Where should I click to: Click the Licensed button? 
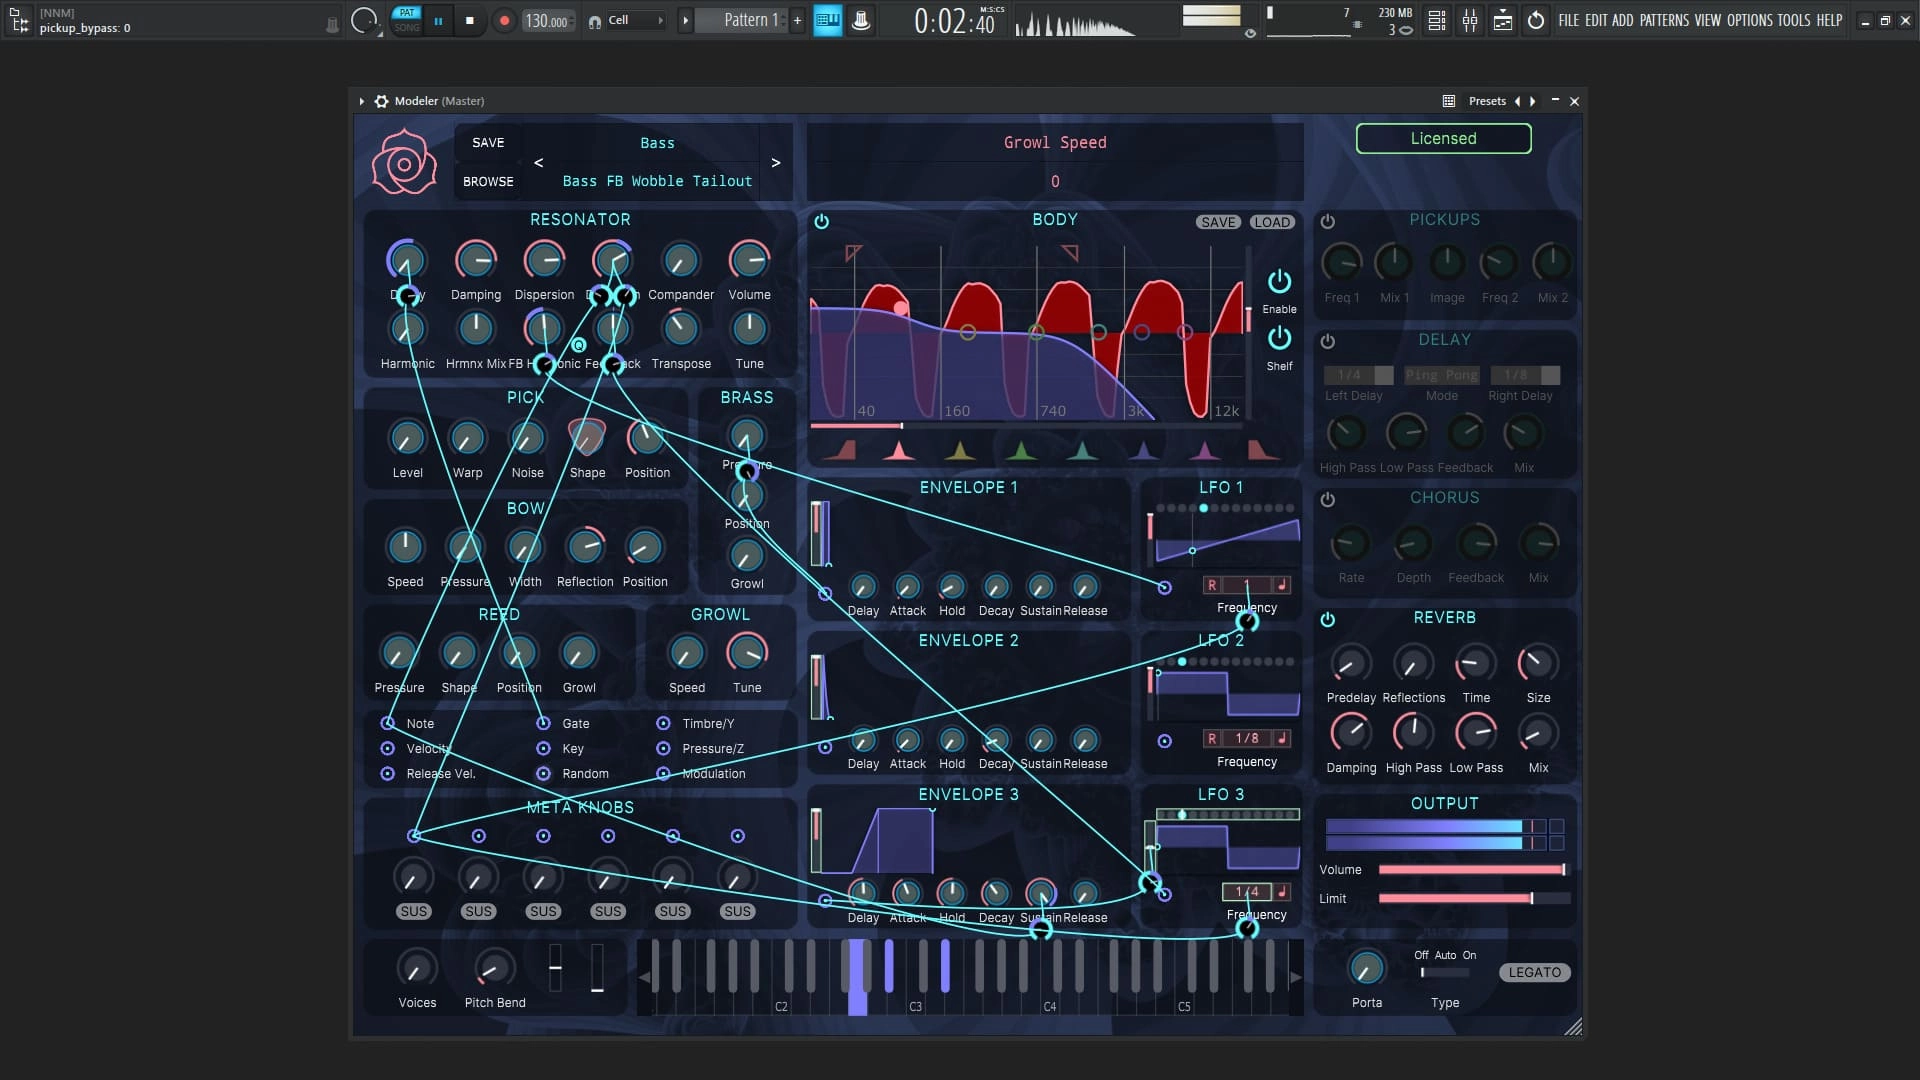(x=1443, y=138)
